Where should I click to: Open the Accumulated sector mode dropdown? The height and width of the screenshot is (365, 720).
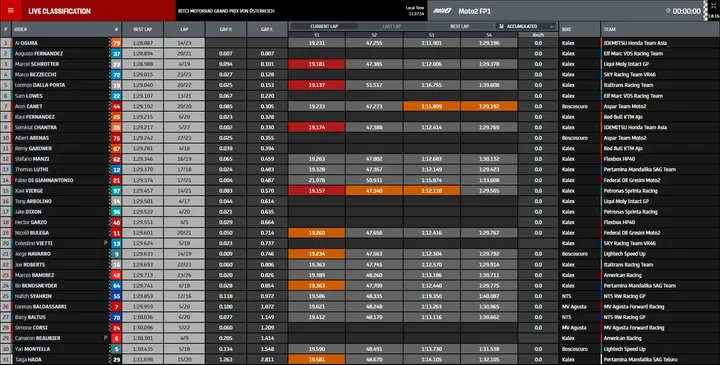526,27
